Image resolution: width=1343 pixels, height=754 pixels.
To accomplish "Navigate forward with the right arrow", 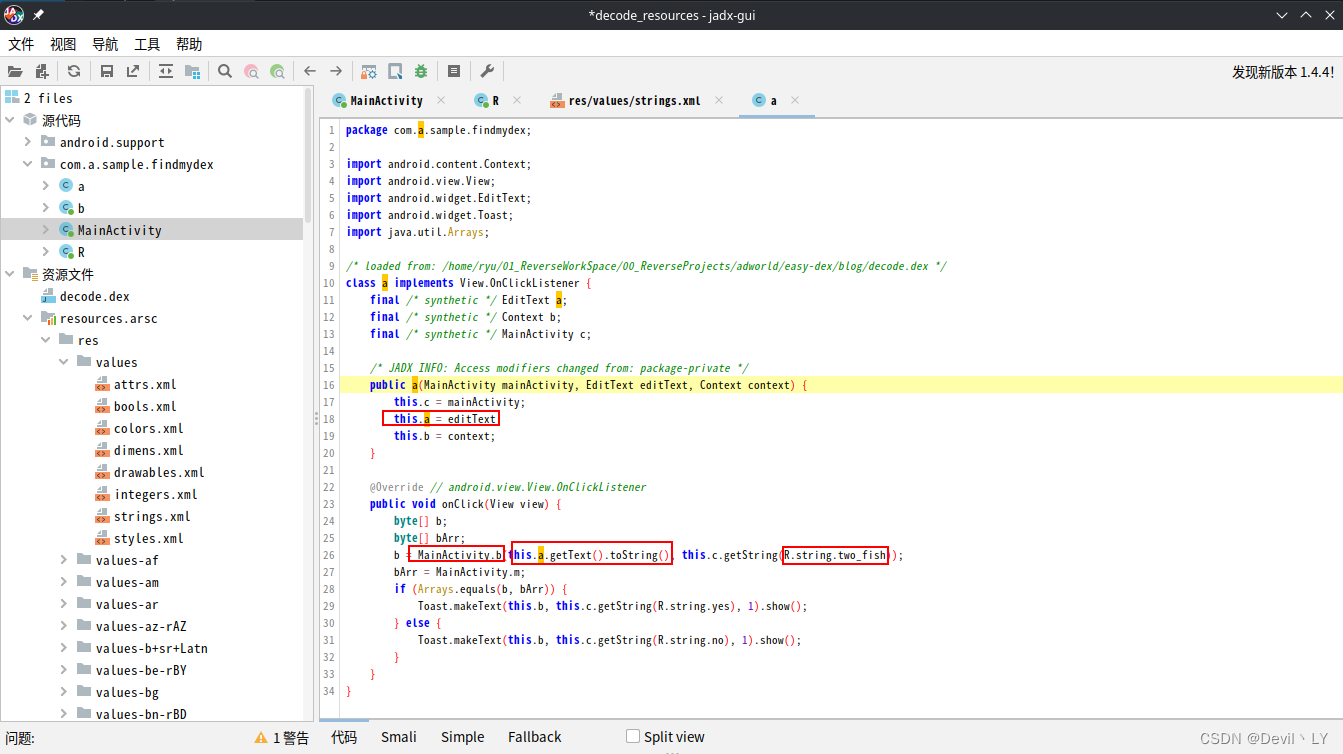I will pyautogui.click(x=336, y=71).
